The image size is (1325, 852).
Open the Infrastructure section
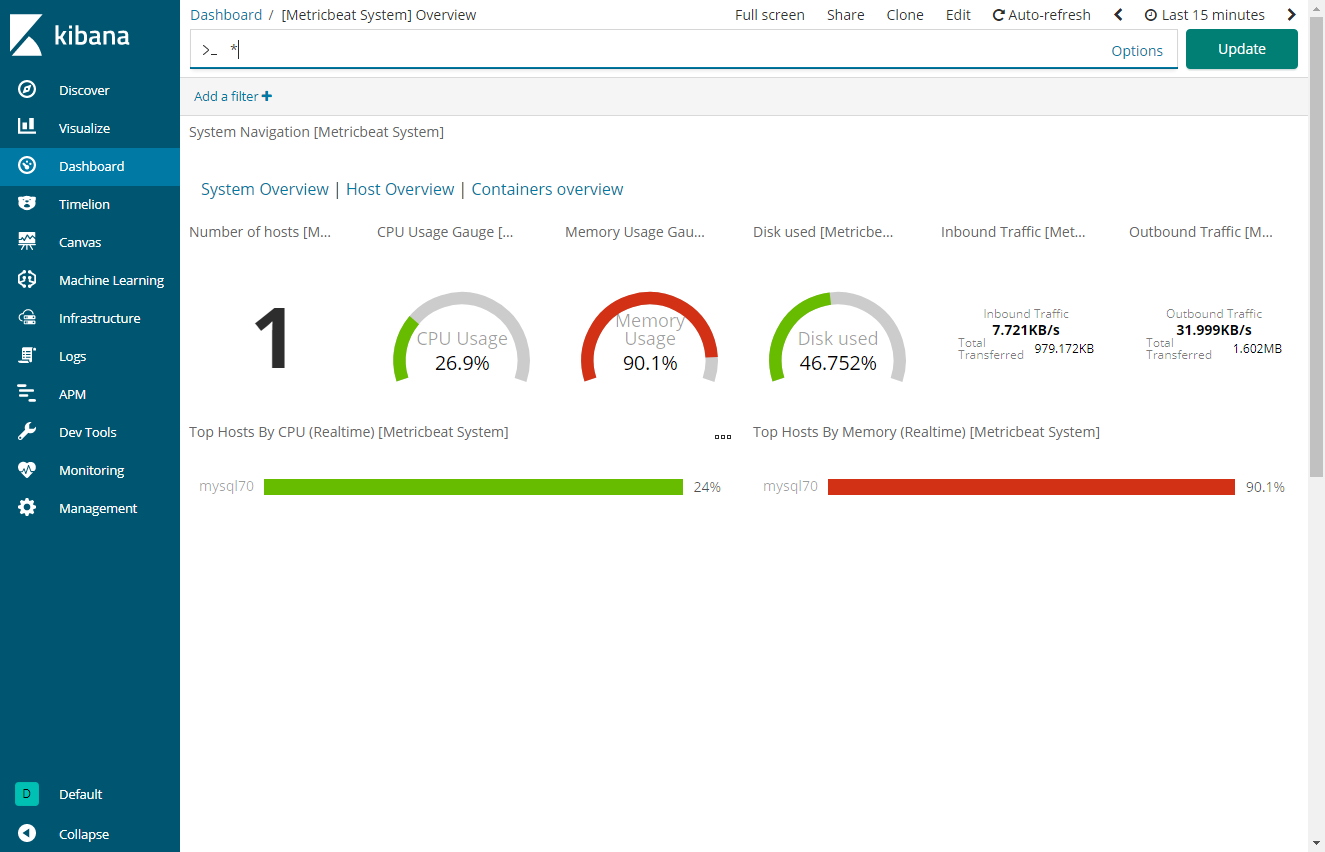[99, 318]
